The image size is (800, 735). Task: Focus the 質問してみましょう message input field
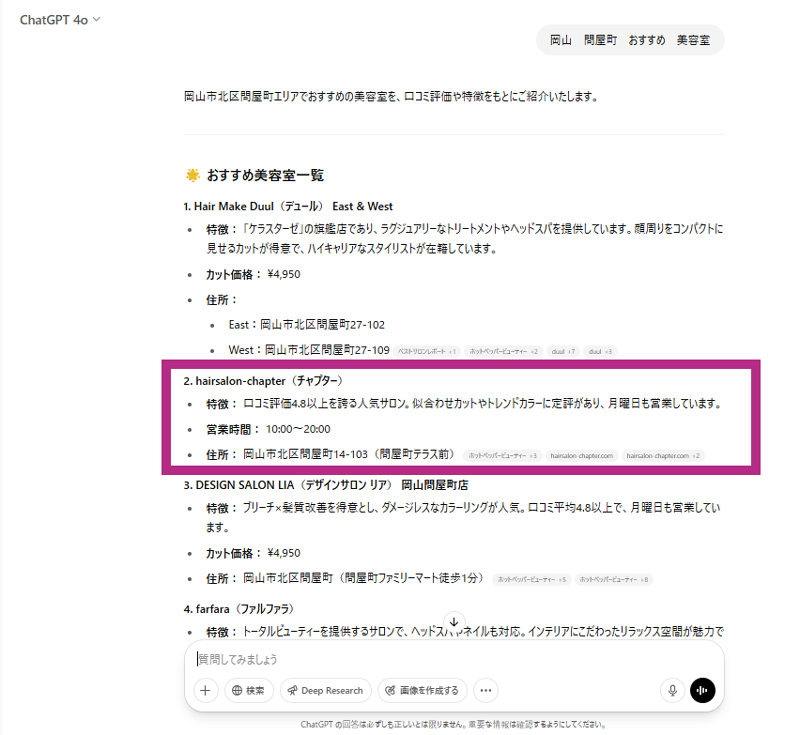coord(453,660)
